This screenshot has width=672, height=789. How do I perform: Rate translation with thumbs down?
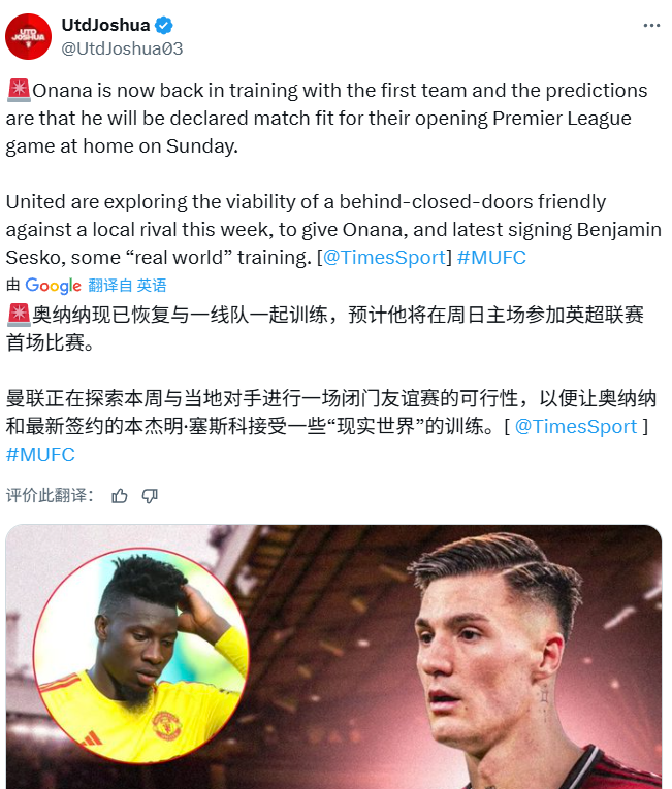pos(150,496)
